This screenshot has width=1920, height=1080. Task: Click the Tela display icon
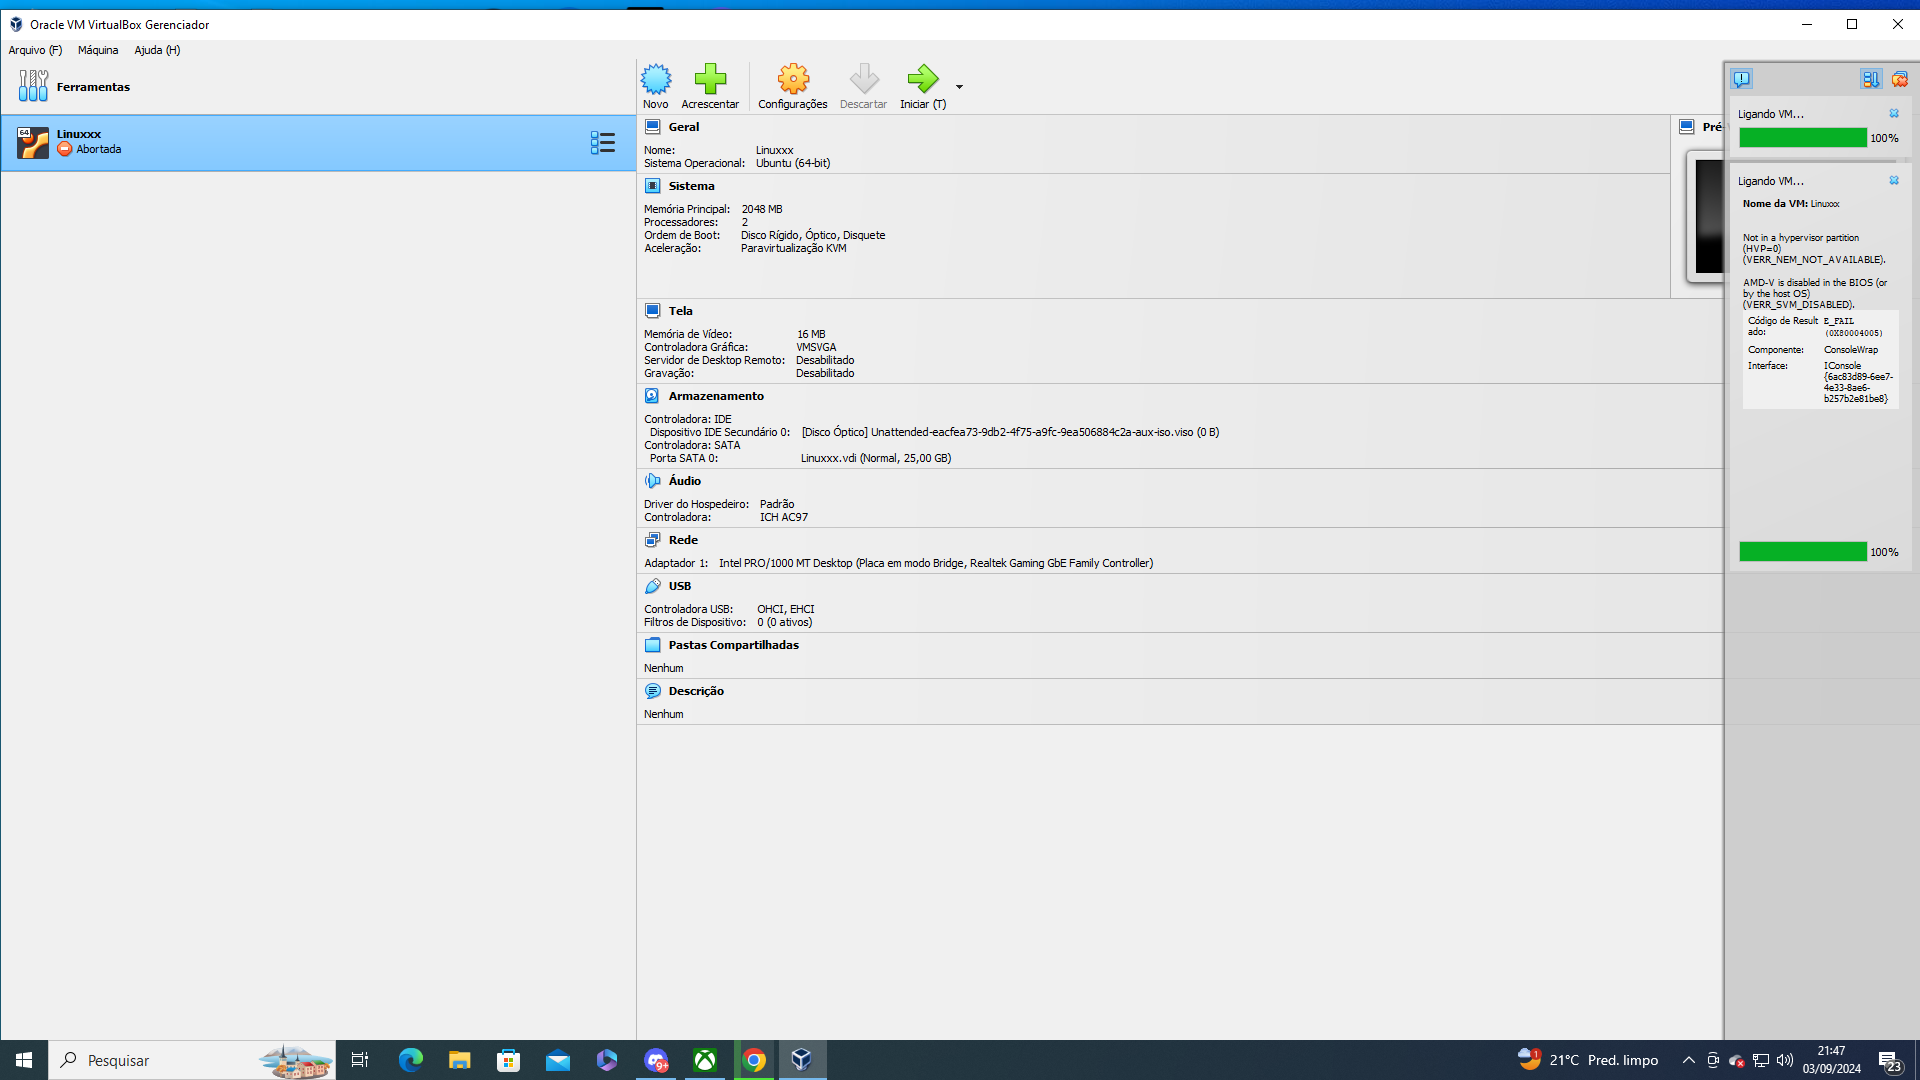click(x=653, y=311)
